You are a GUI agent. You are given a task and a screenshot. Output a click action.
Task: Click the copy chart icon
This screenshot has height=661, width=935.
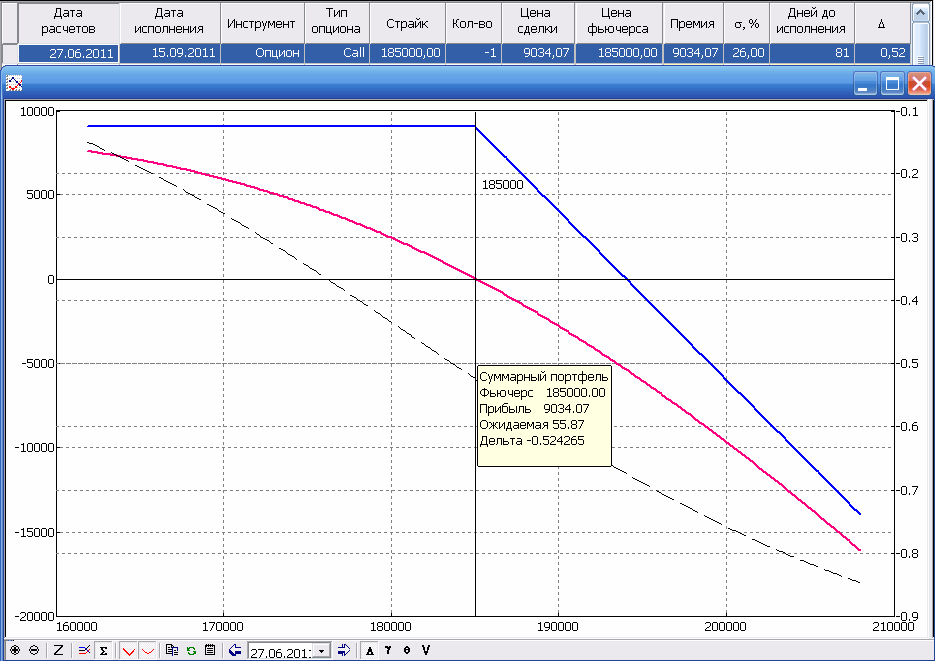(172, 650)
